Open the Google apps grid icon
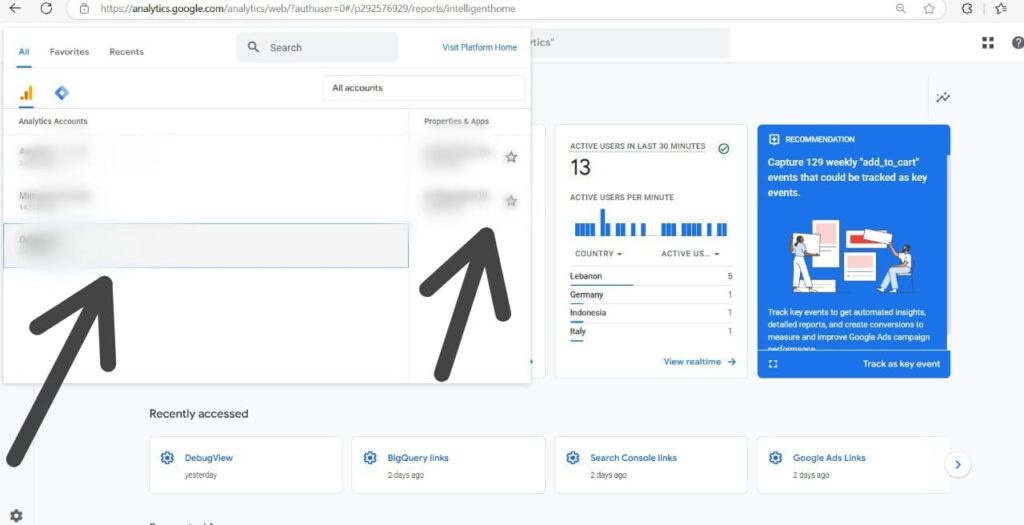The image size is (1024, 525). click(988, 43)
